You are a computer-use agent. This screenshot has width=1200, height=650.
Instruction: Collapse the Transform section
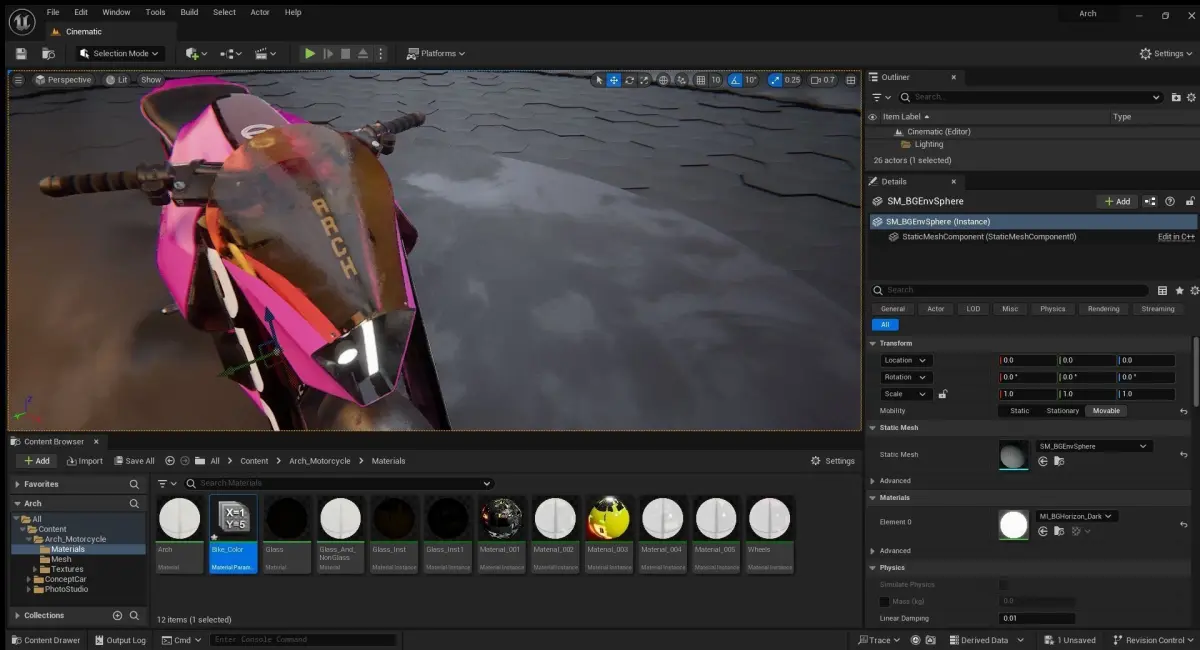tap(873, 343)
